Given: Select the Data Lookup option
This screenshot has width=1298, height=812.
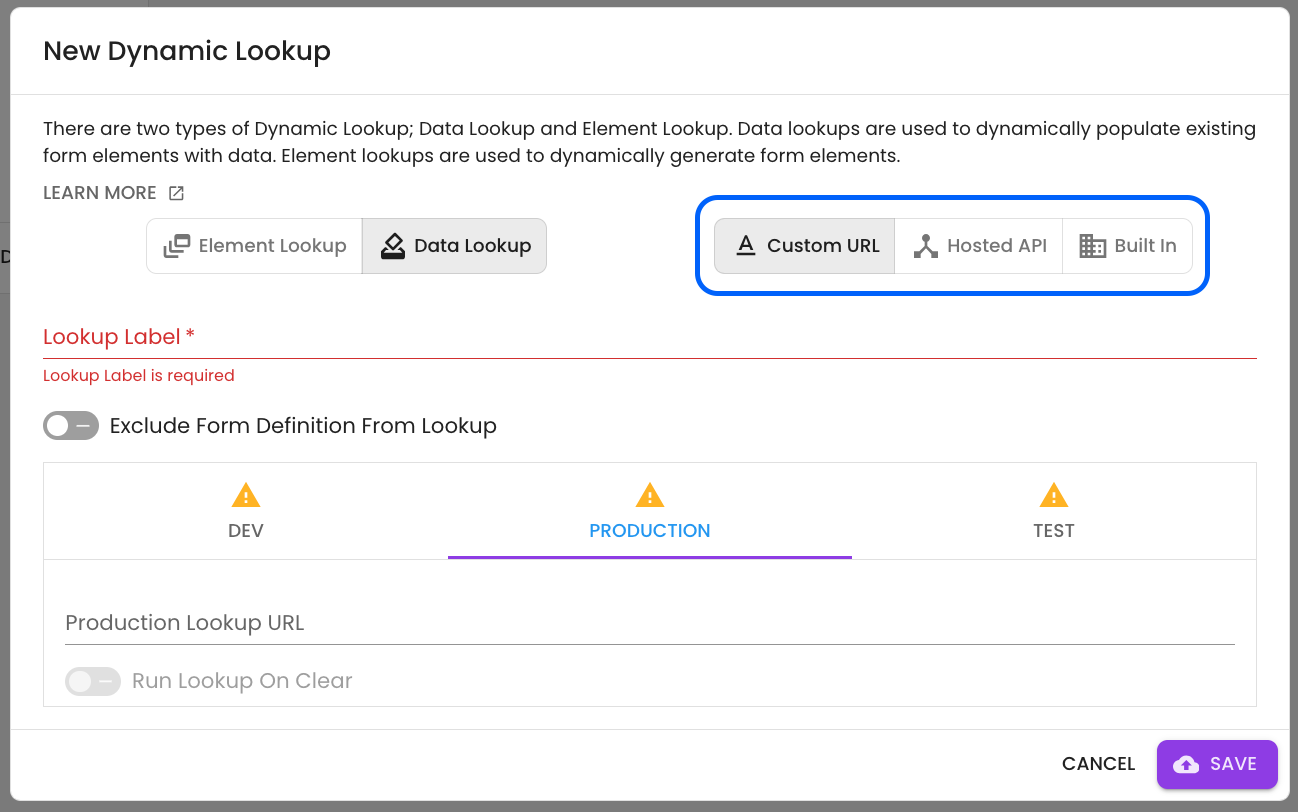Looking at the screenshot, I should tap(455, 246).
